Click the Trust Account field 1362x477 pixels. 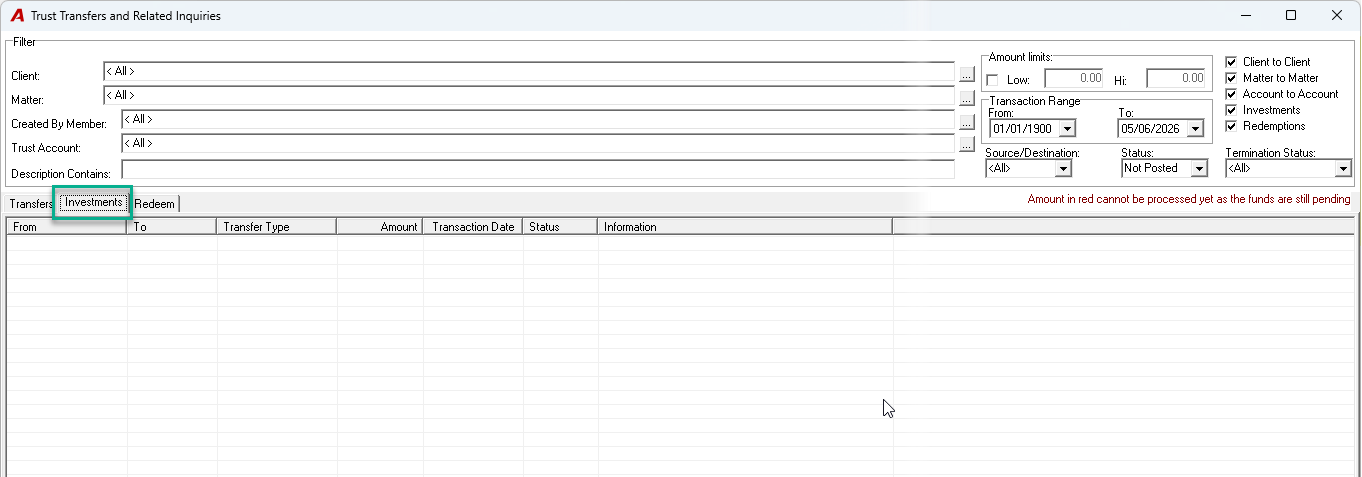(x=538, y=144)
